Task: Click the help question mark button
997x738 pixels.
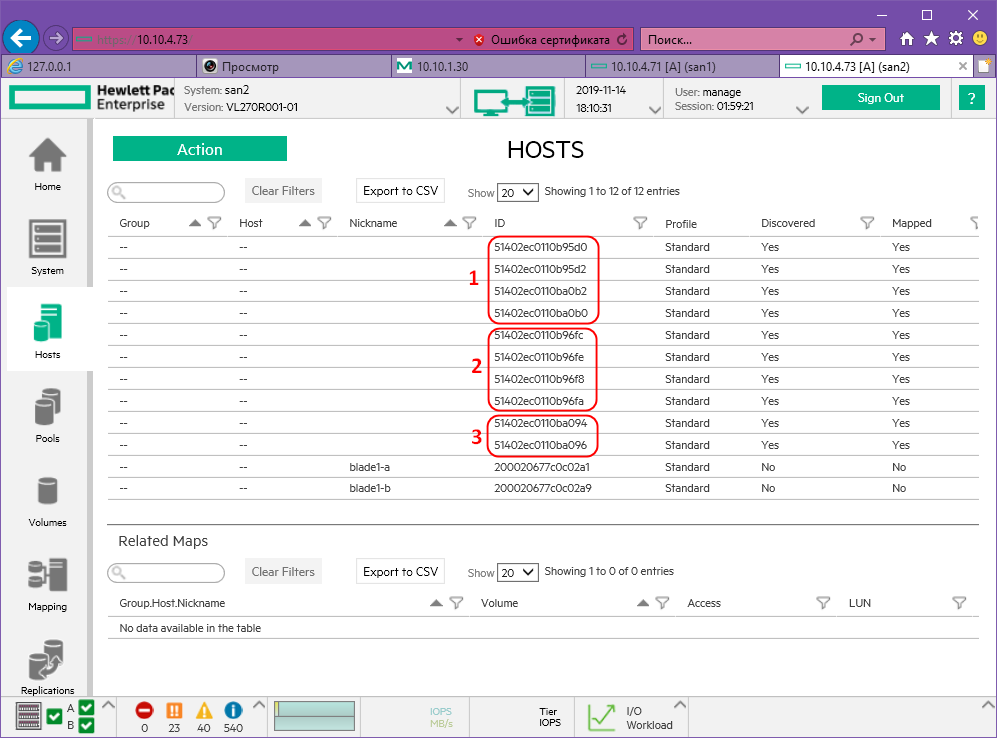Action: point(971,98)
